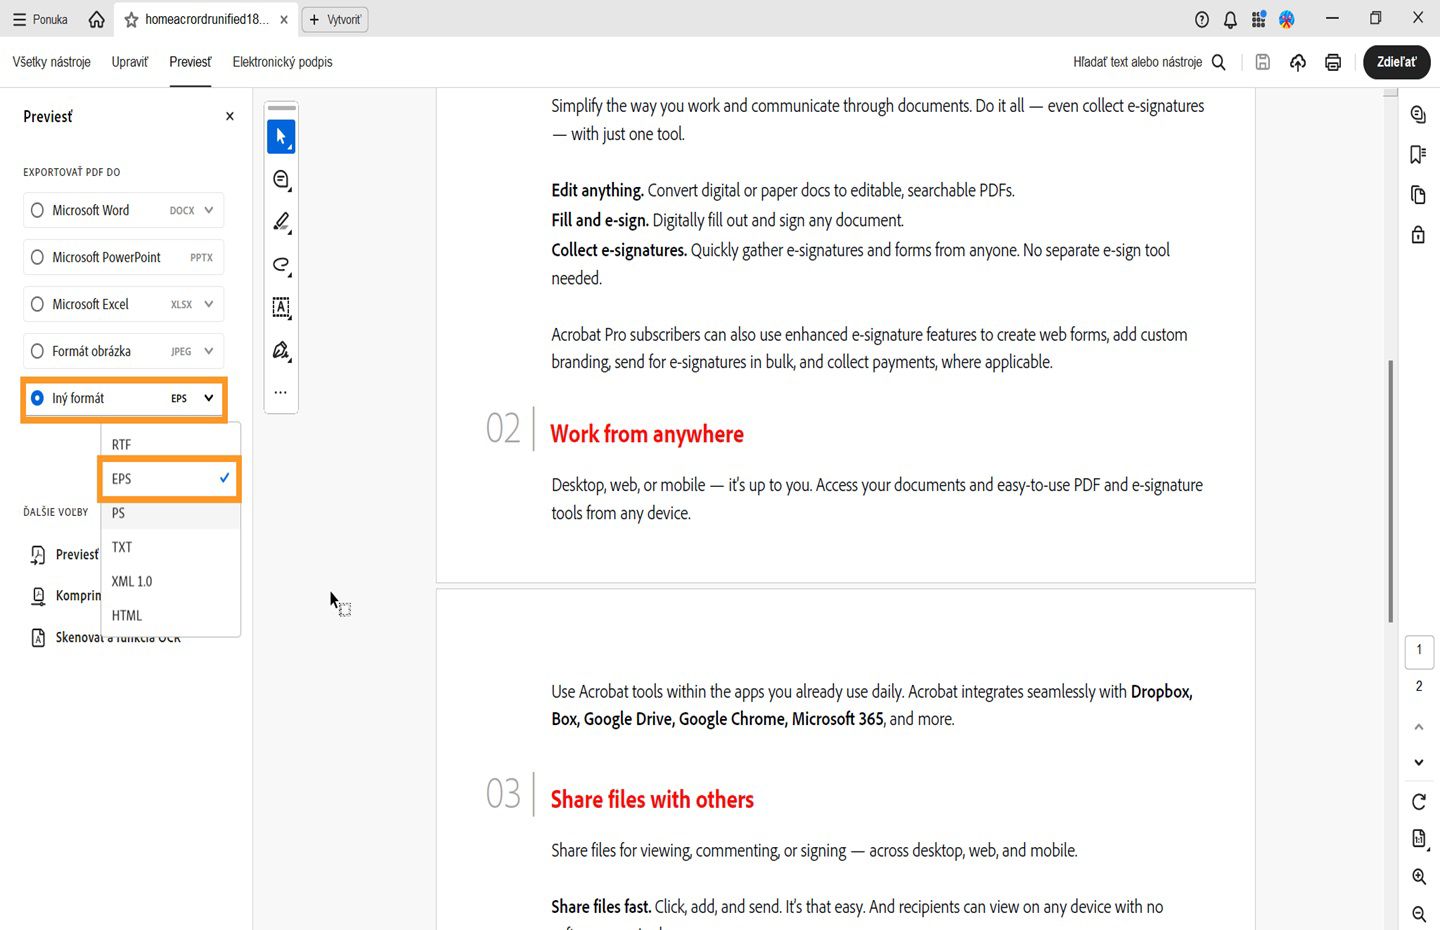Click the page number input field
The image size is (1440, 930).
tap(1419, 651)
